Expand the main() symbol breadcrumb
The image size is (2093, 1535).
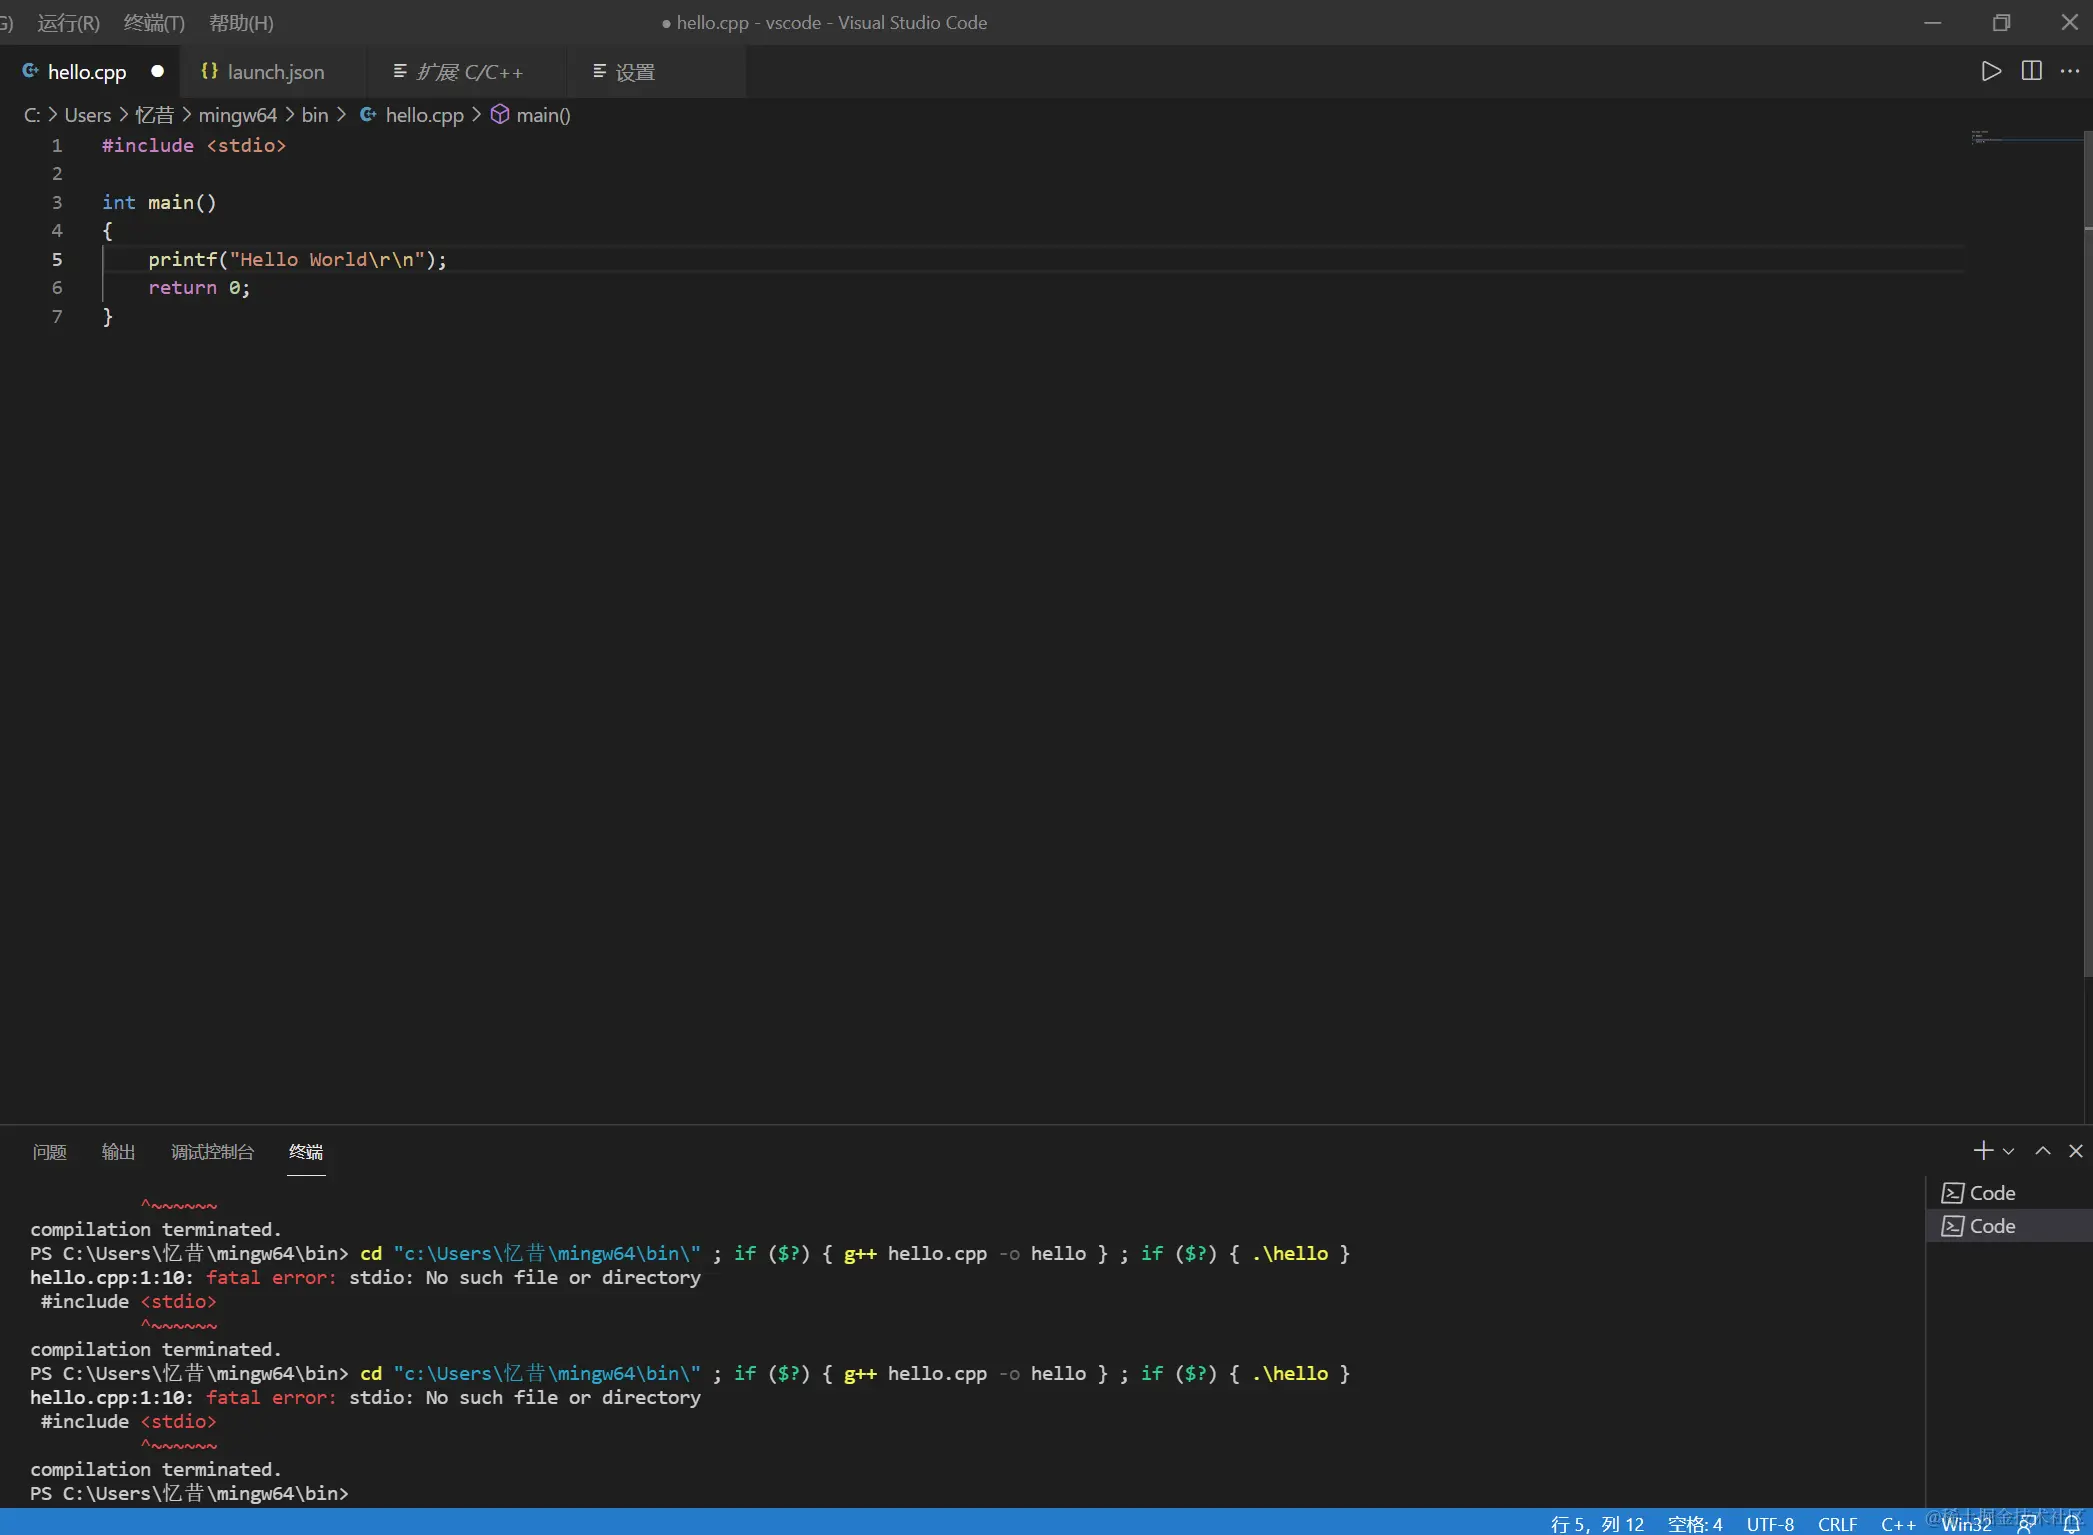(542, 115)
